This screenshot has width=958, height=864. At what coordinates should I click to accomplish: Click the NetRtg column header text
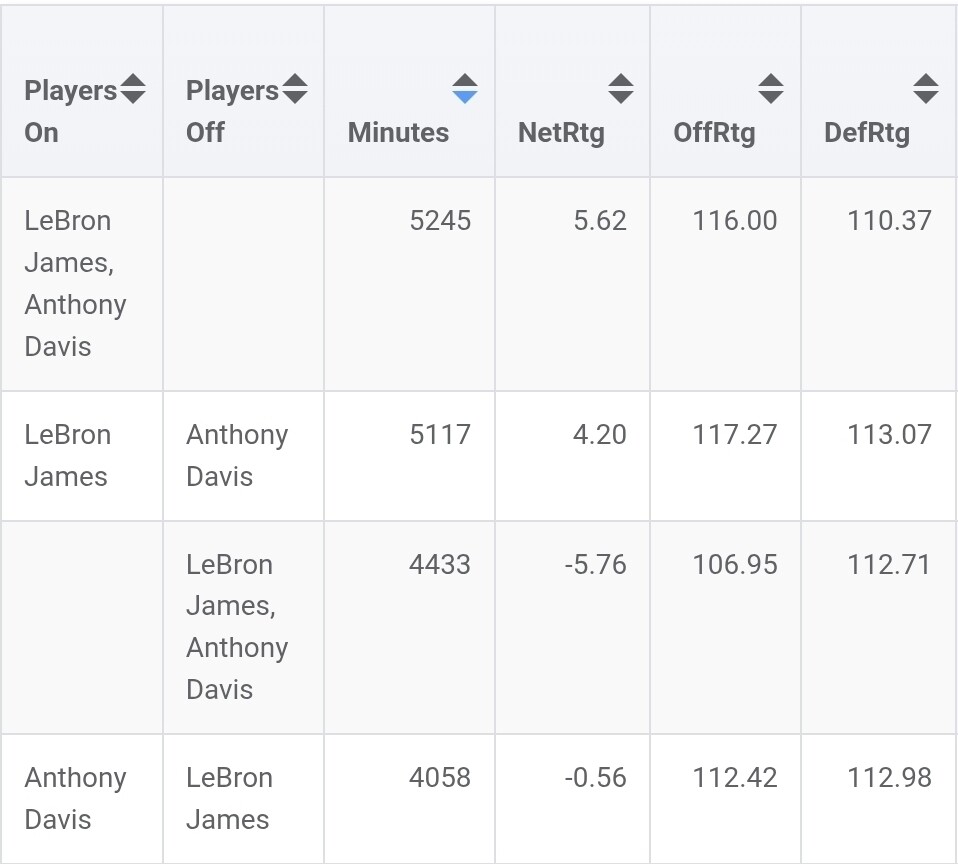pyautogui.click(x=561, y=132)
